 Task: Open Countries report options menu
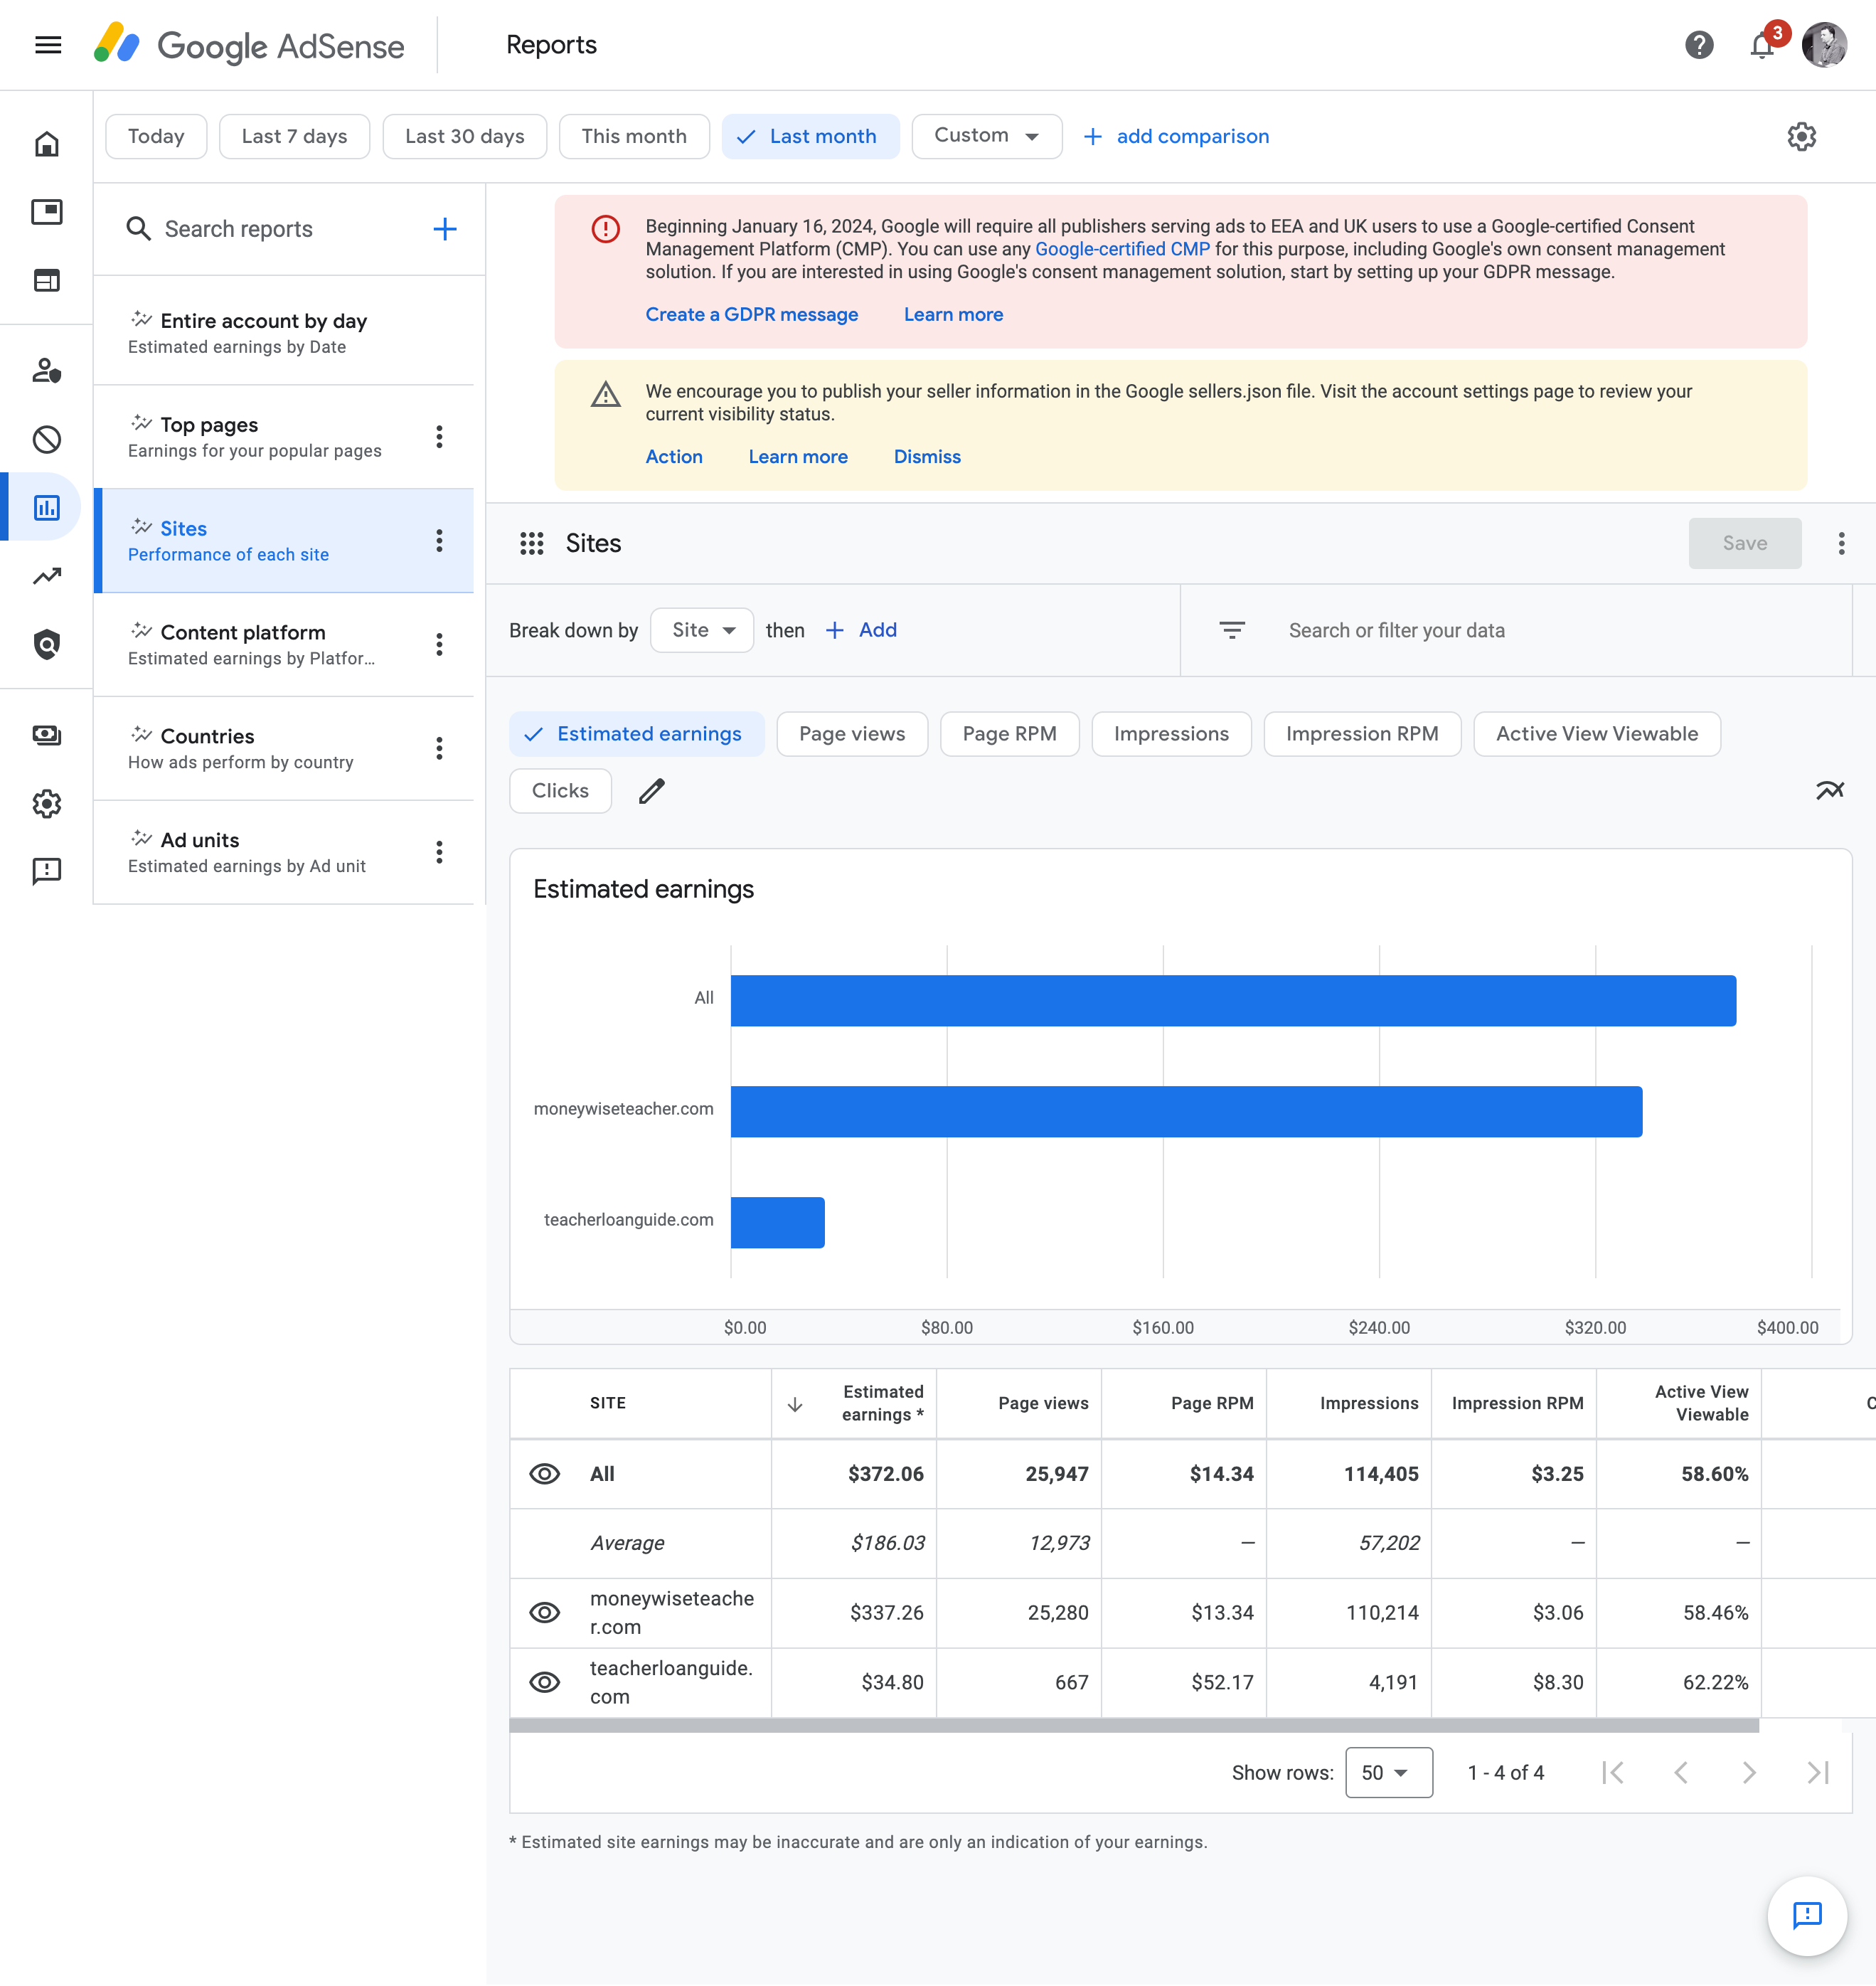439,749
